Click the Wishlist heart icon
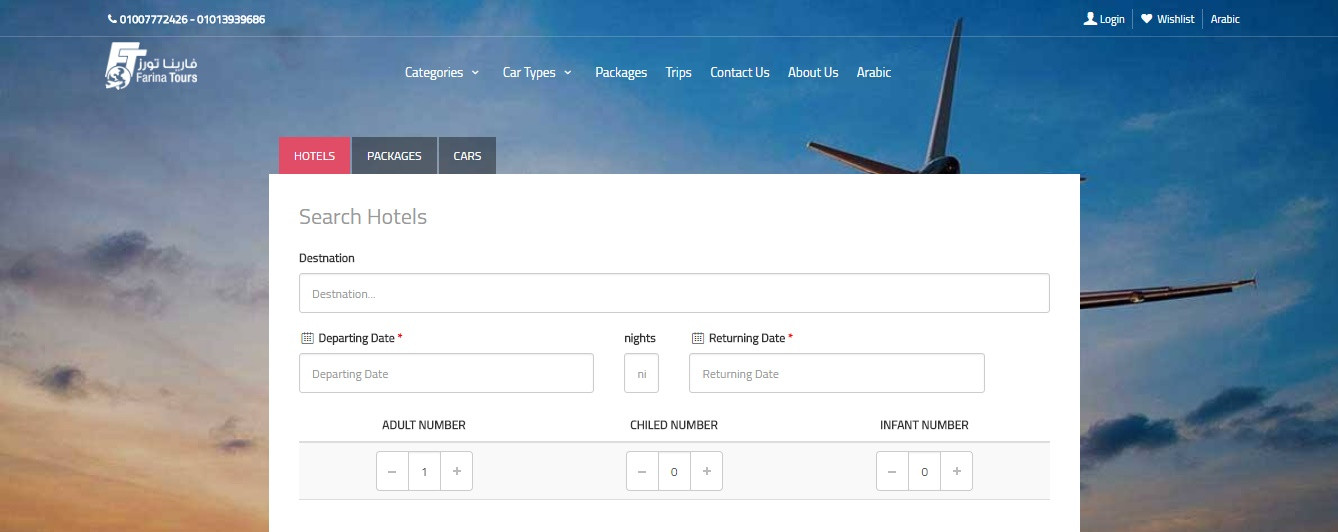This screenshot has width=1338, height=532. pos(1146,19)
